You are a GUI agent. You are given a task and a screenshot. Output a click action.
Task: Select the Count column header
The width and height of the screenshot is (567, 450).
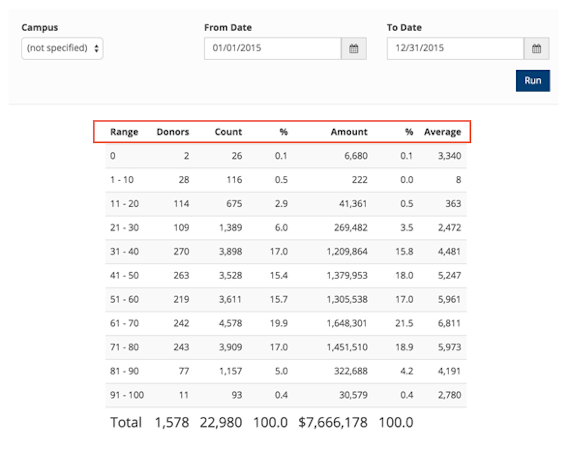pyautogui.click(x=228, y=132)
